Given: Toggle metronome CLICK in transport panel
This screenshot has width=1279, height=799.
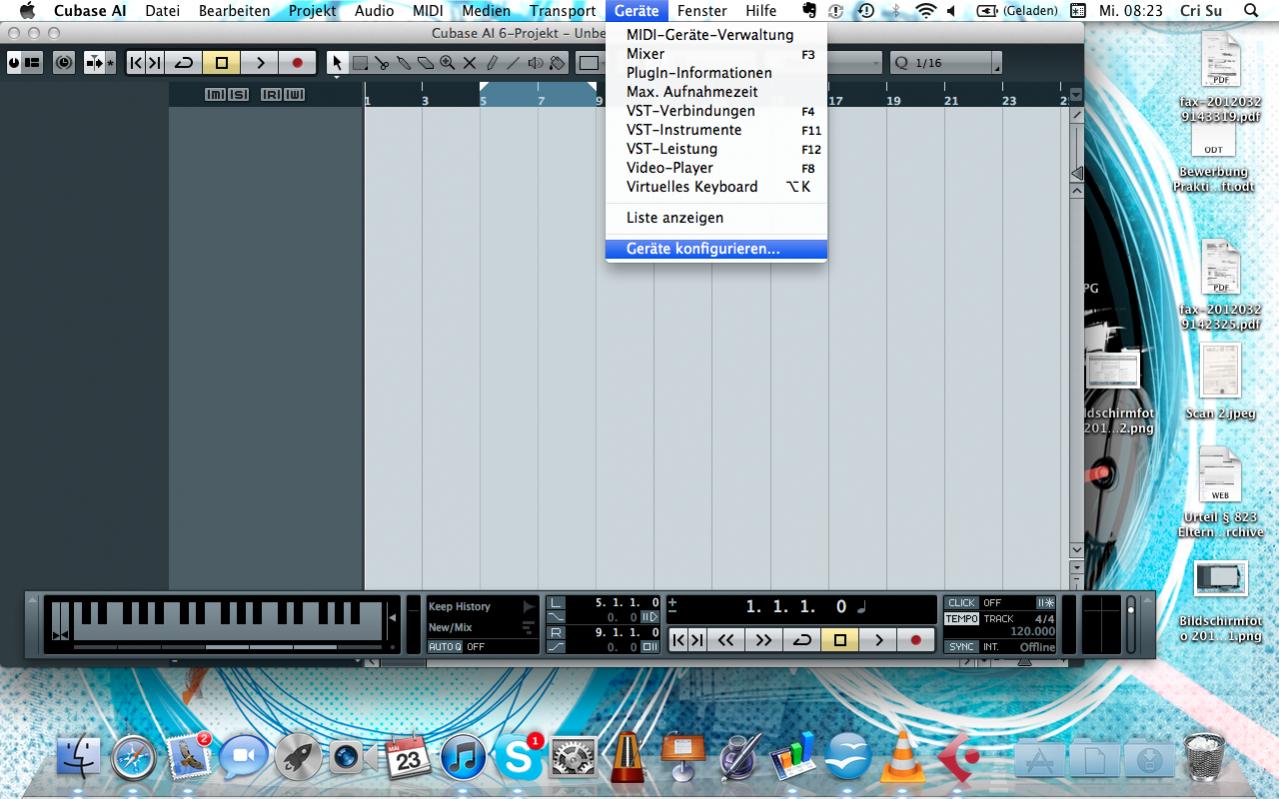Looking at the screenshot, I should point(961,603).
